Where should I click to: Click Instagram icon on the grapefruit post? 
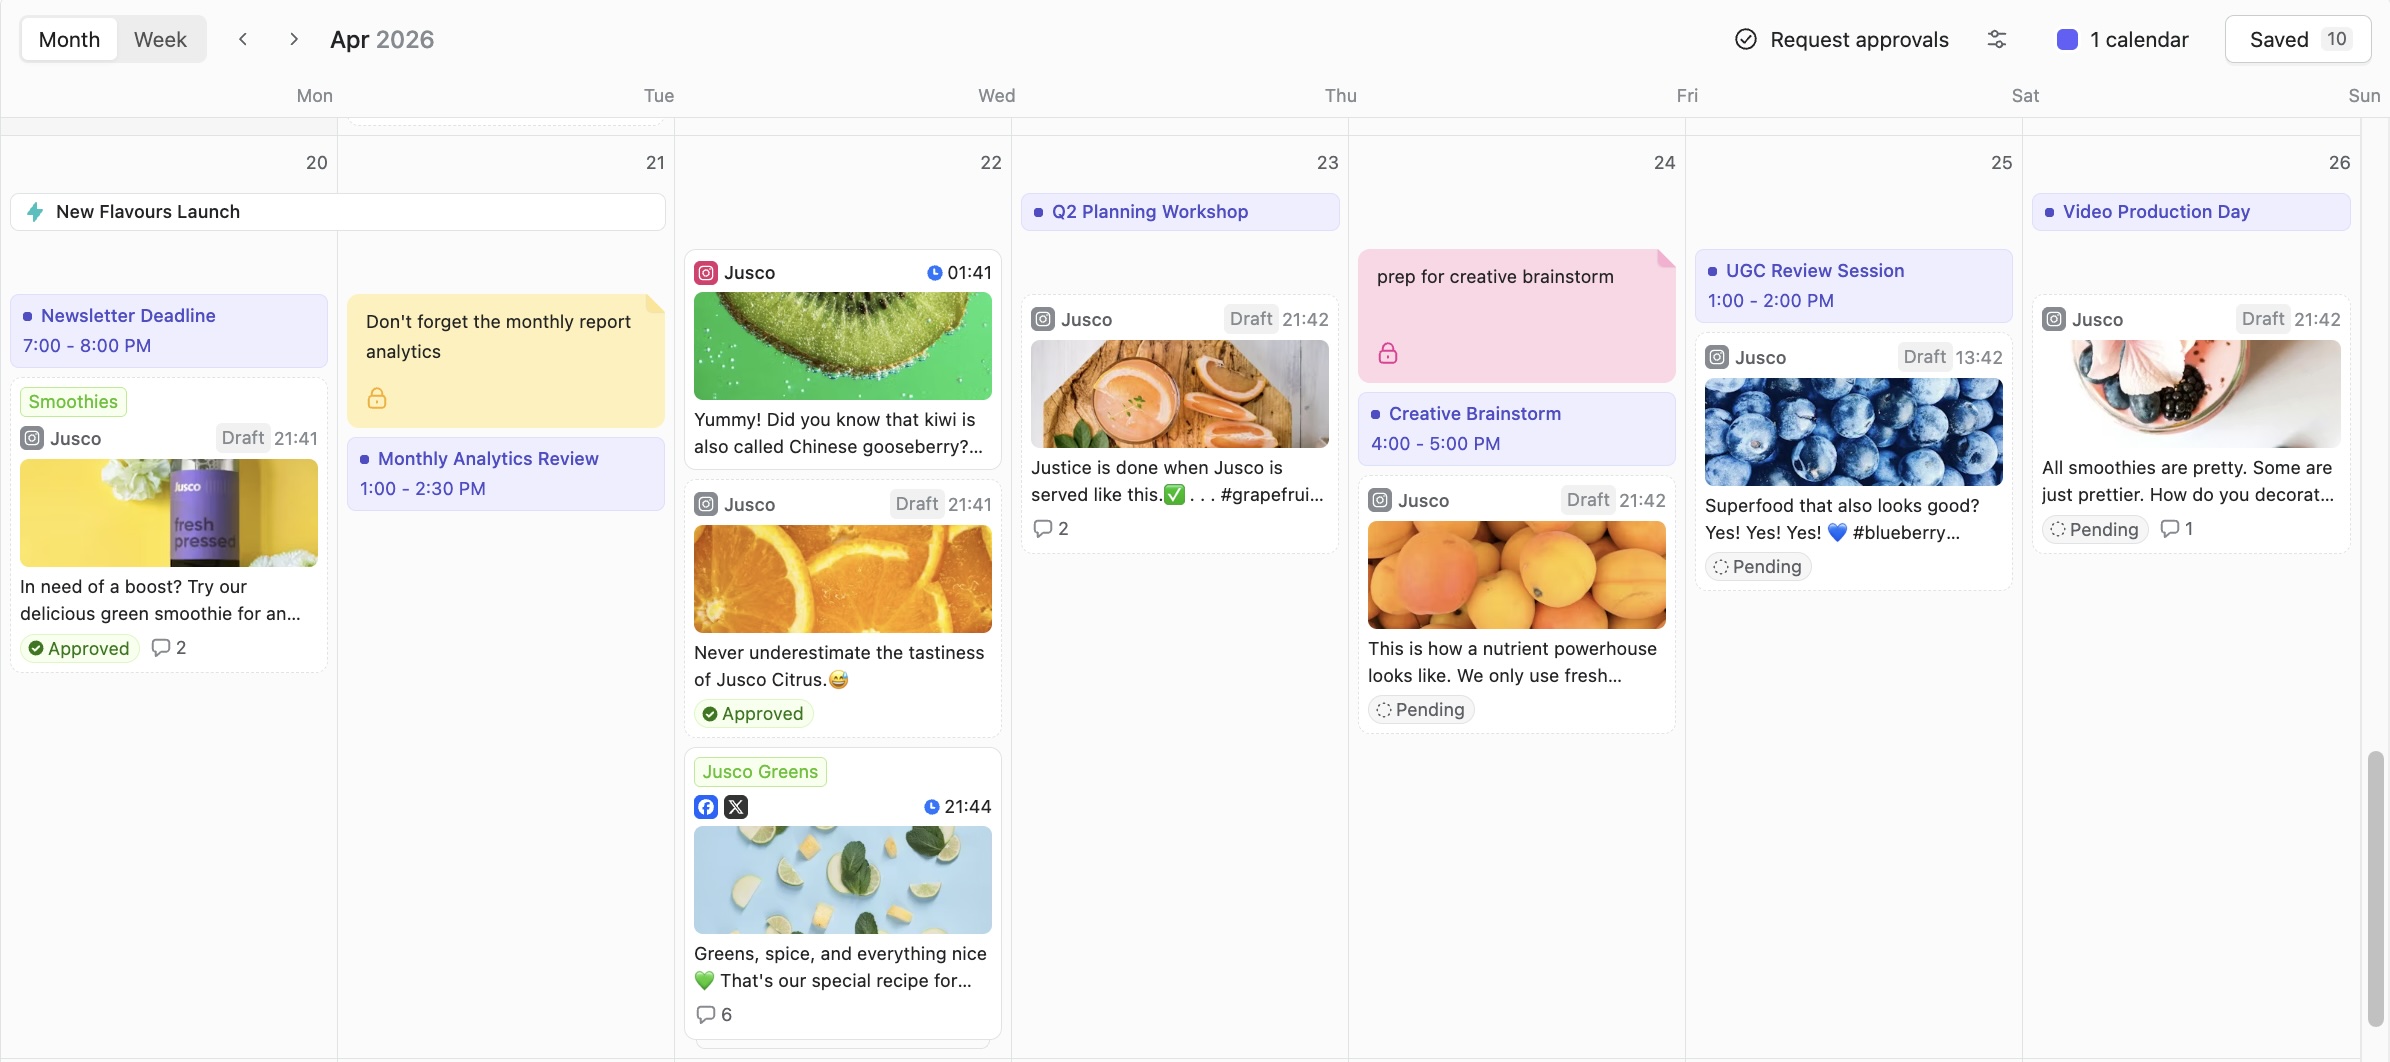point(1043,319)
